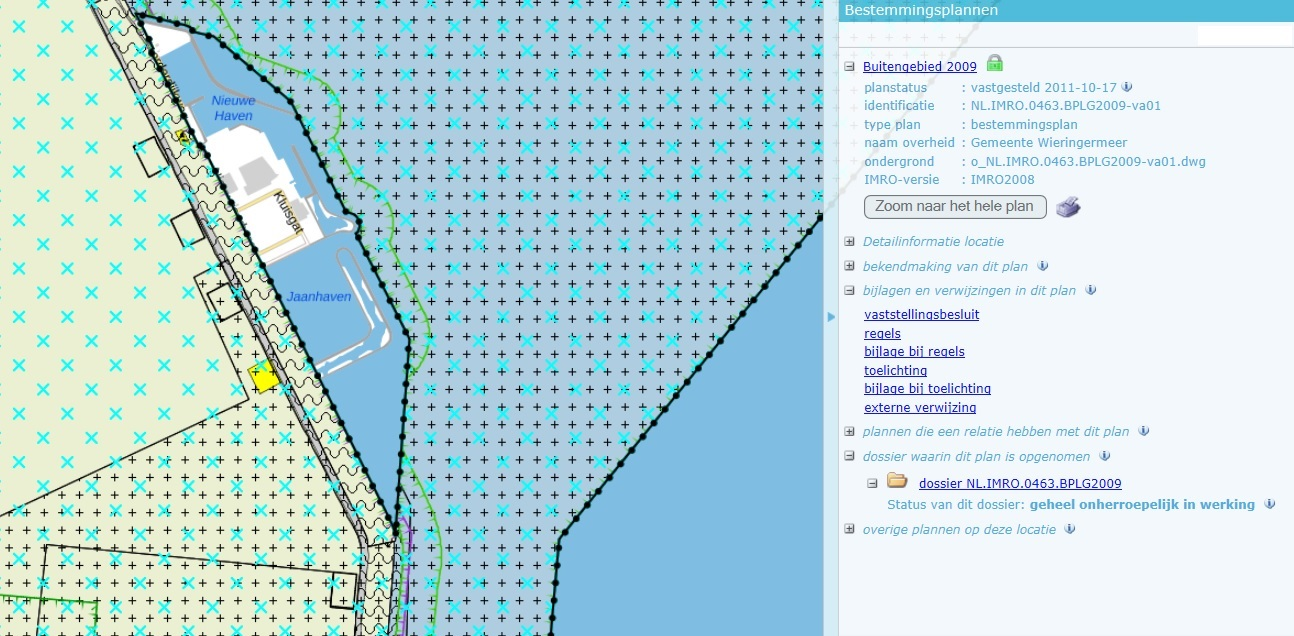This screenshot has height=636, width=1294.
Task: Open the regels document link
Action: [882, 333]
